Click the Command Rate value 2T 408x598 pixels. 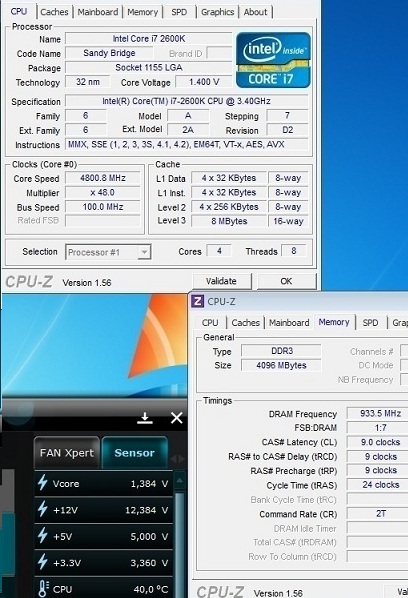pos(377,514)
